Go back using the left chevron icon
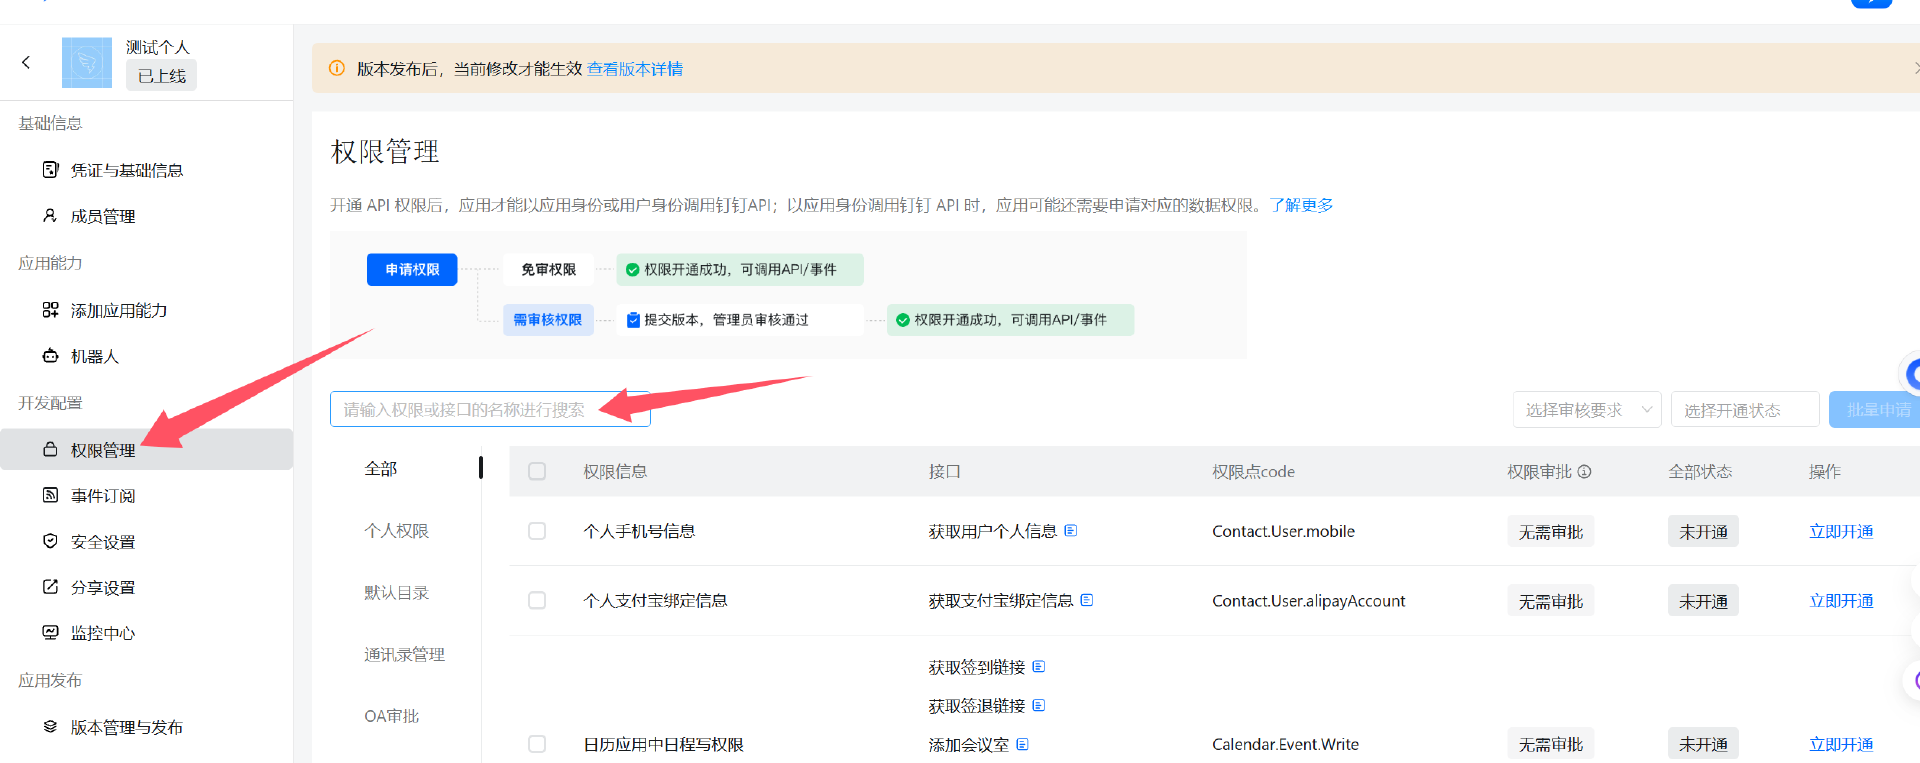Image resolution: width=1920 pixels, height=763 pixels. (26, 62)
